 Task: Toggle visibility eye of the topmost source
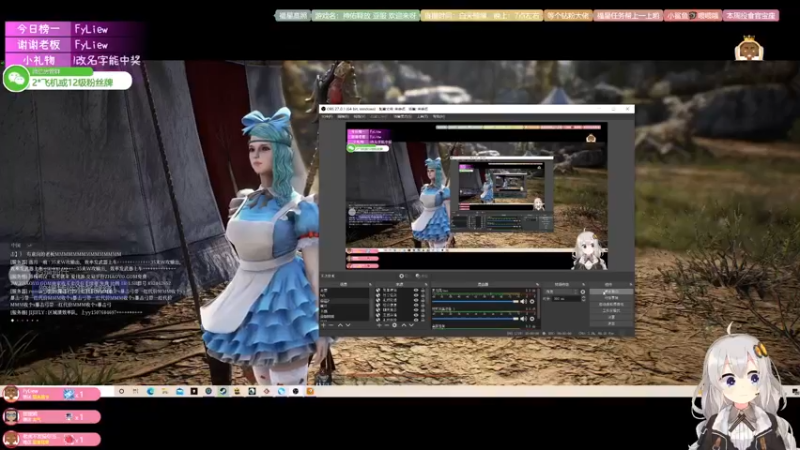pyautogui.click(x=416, y=290)
